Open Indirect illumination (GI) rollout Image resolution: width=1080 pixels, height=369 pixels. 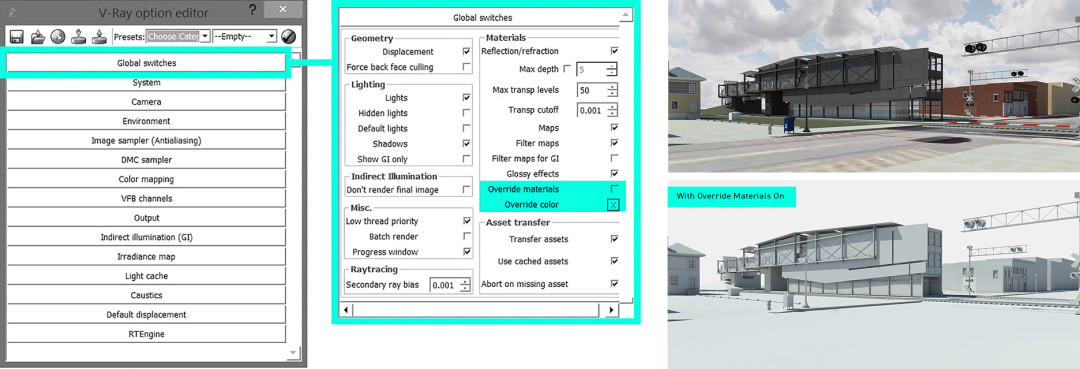146,237
